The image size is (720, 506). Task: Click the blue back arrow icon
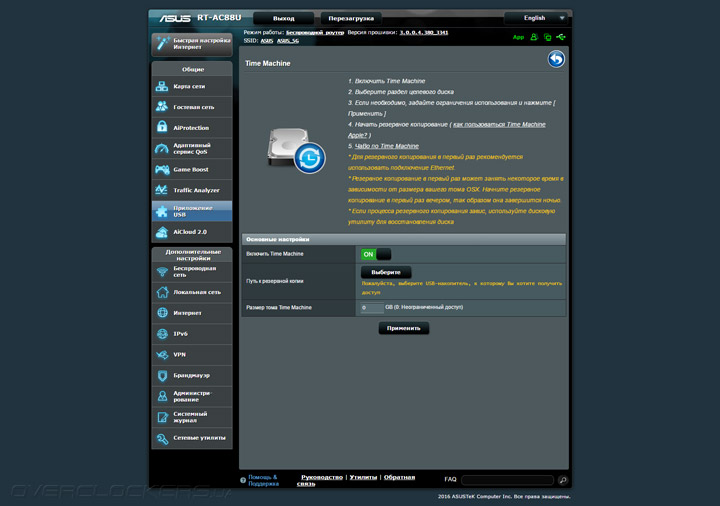click(x=556, y=60)
